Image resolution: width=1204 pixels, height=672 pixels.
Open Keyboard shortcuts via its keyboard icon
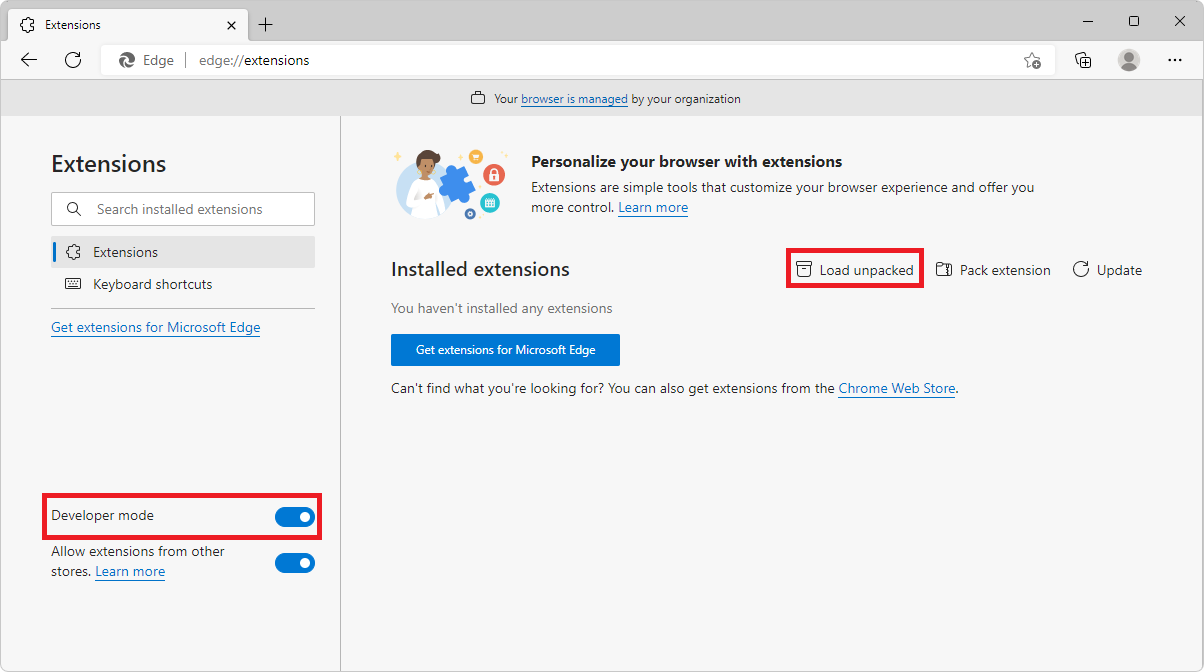click(72, 284)
